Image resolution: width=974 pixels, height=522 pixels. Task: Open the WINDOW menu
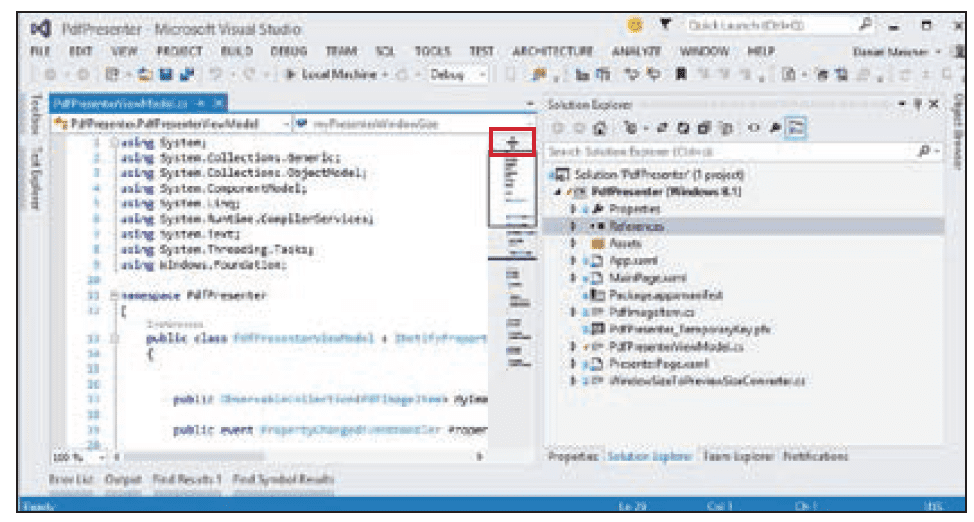(704, 52)
